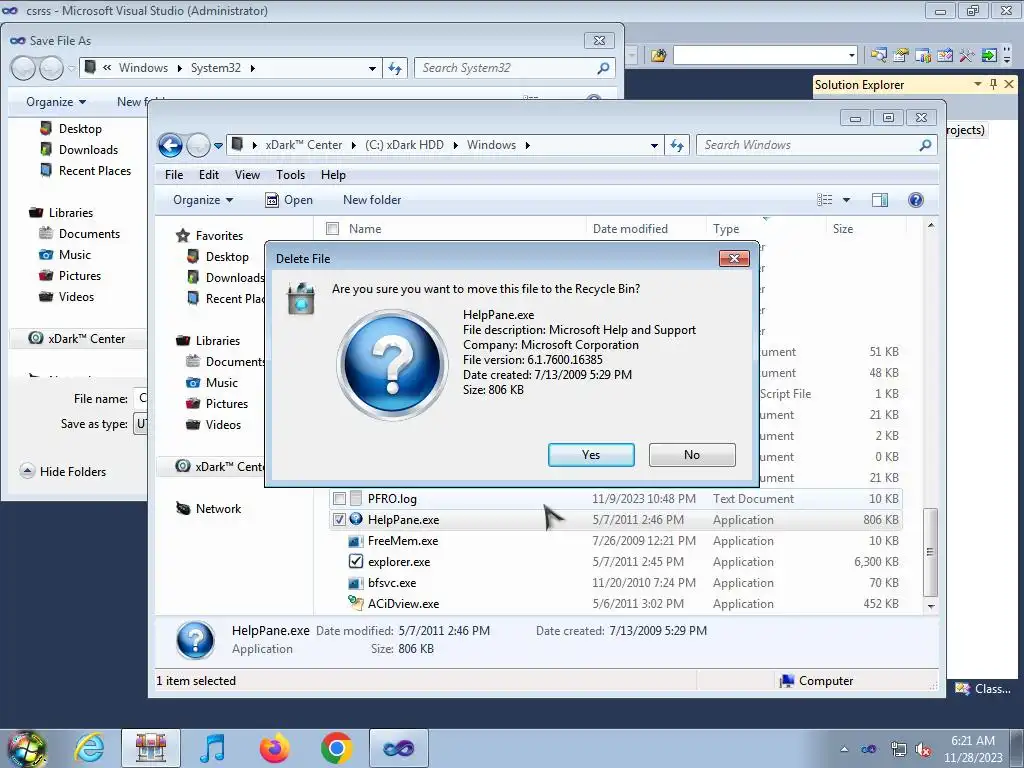Select Music under Libraries in explorer window
Screen dimensions: 1024x768
(x=221, y=383)
